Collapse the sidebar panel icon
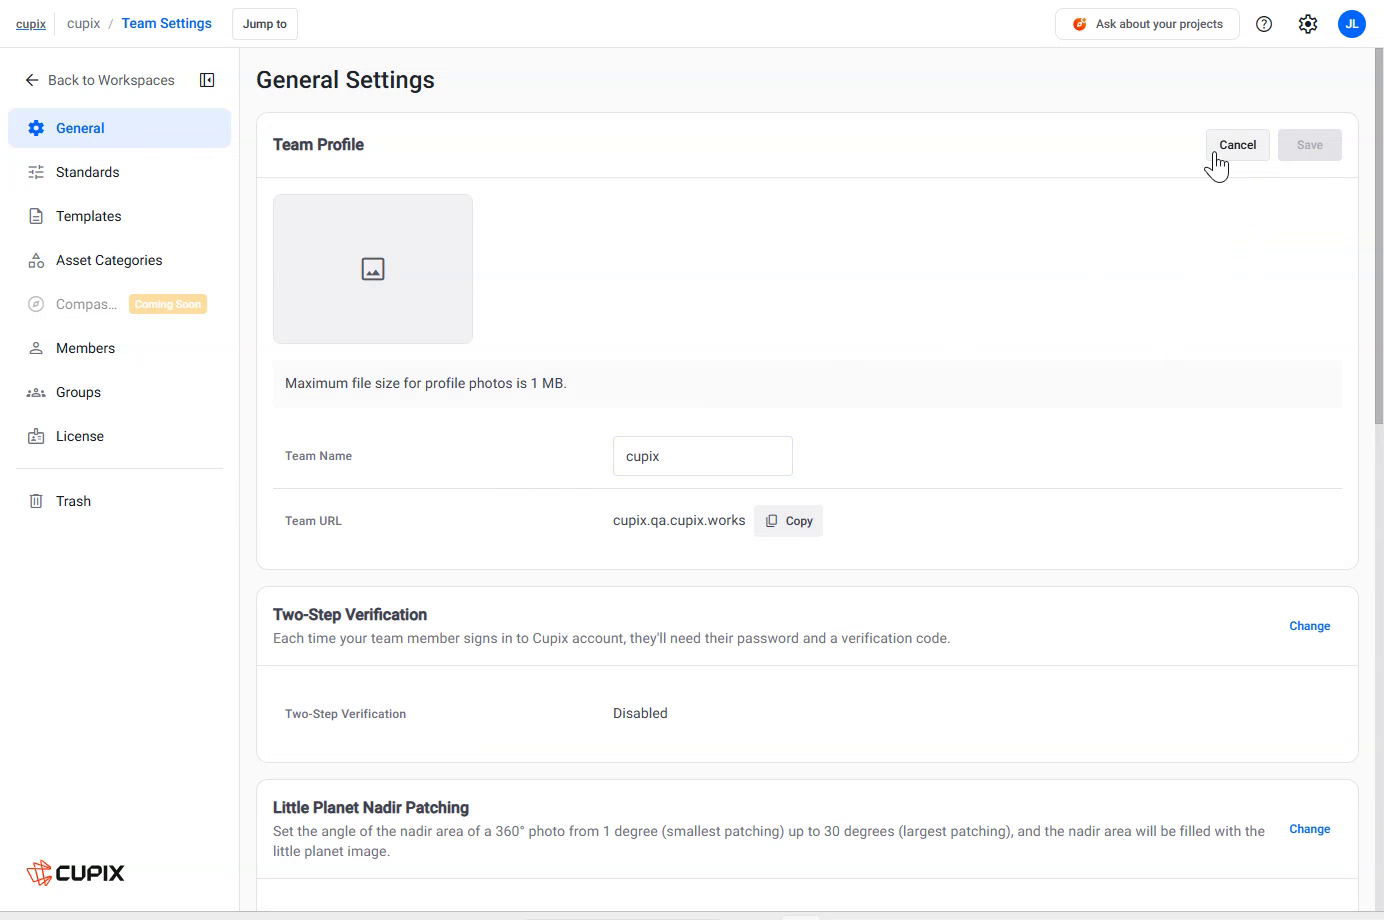This screenshot has height=920, width=1384. point(207,80)
